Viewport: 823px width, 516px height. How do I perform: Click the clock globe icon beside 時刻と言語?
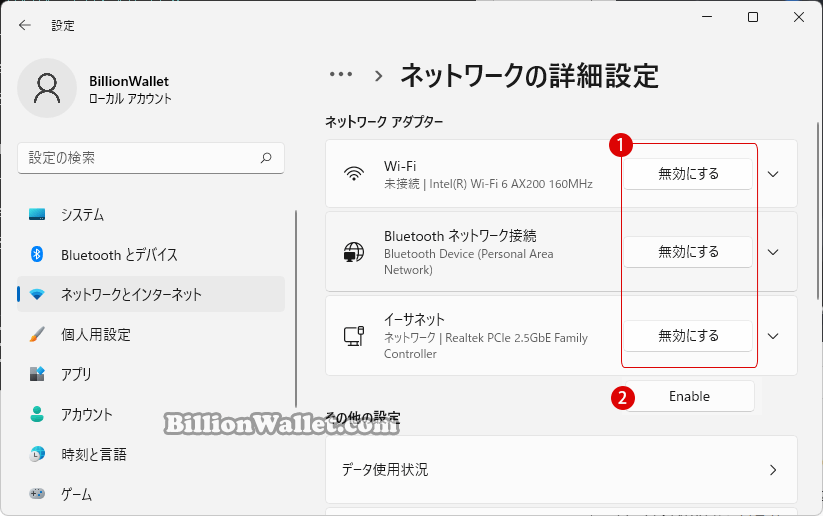tap(37, 454)
